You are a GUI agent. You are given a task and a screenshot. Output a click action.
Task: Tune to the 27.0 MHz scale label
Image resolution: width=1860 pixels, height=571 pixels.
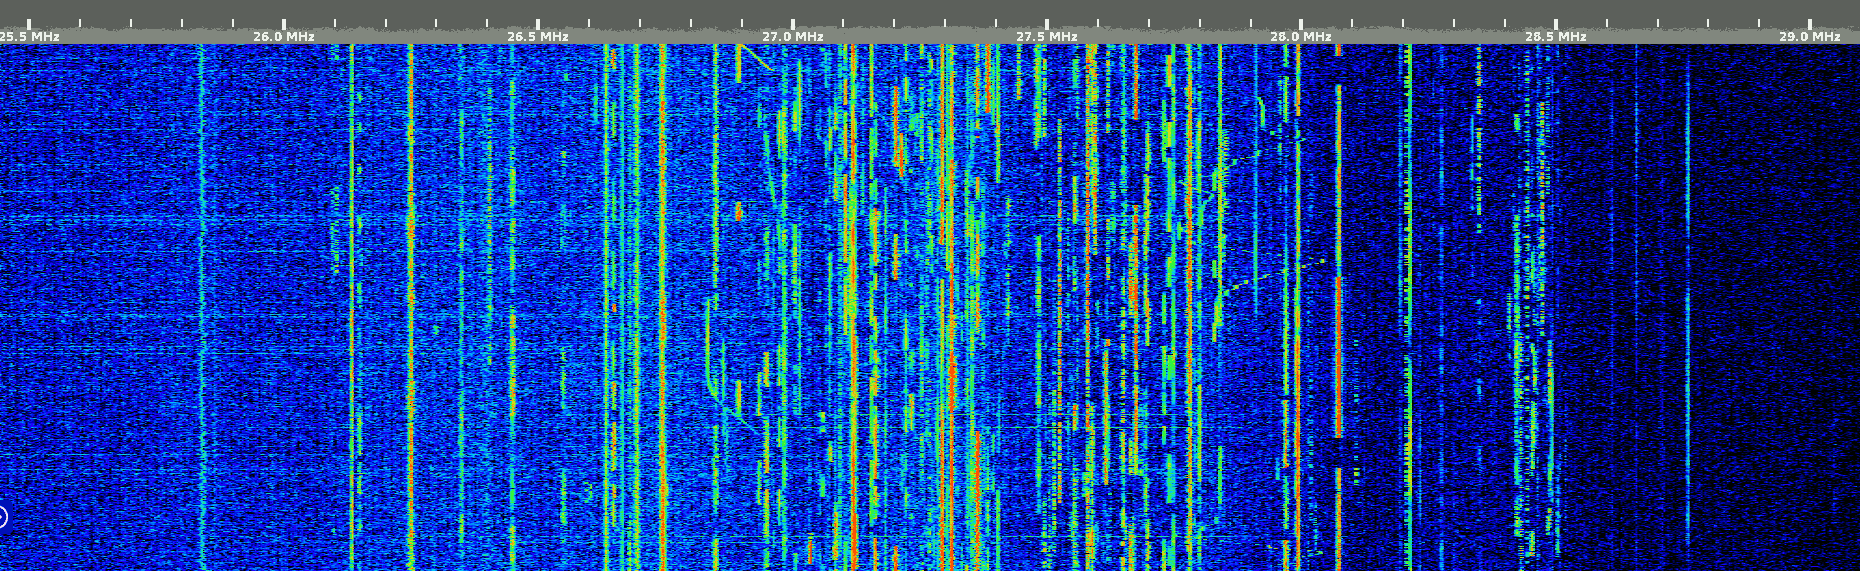click(x=793, y=36)
